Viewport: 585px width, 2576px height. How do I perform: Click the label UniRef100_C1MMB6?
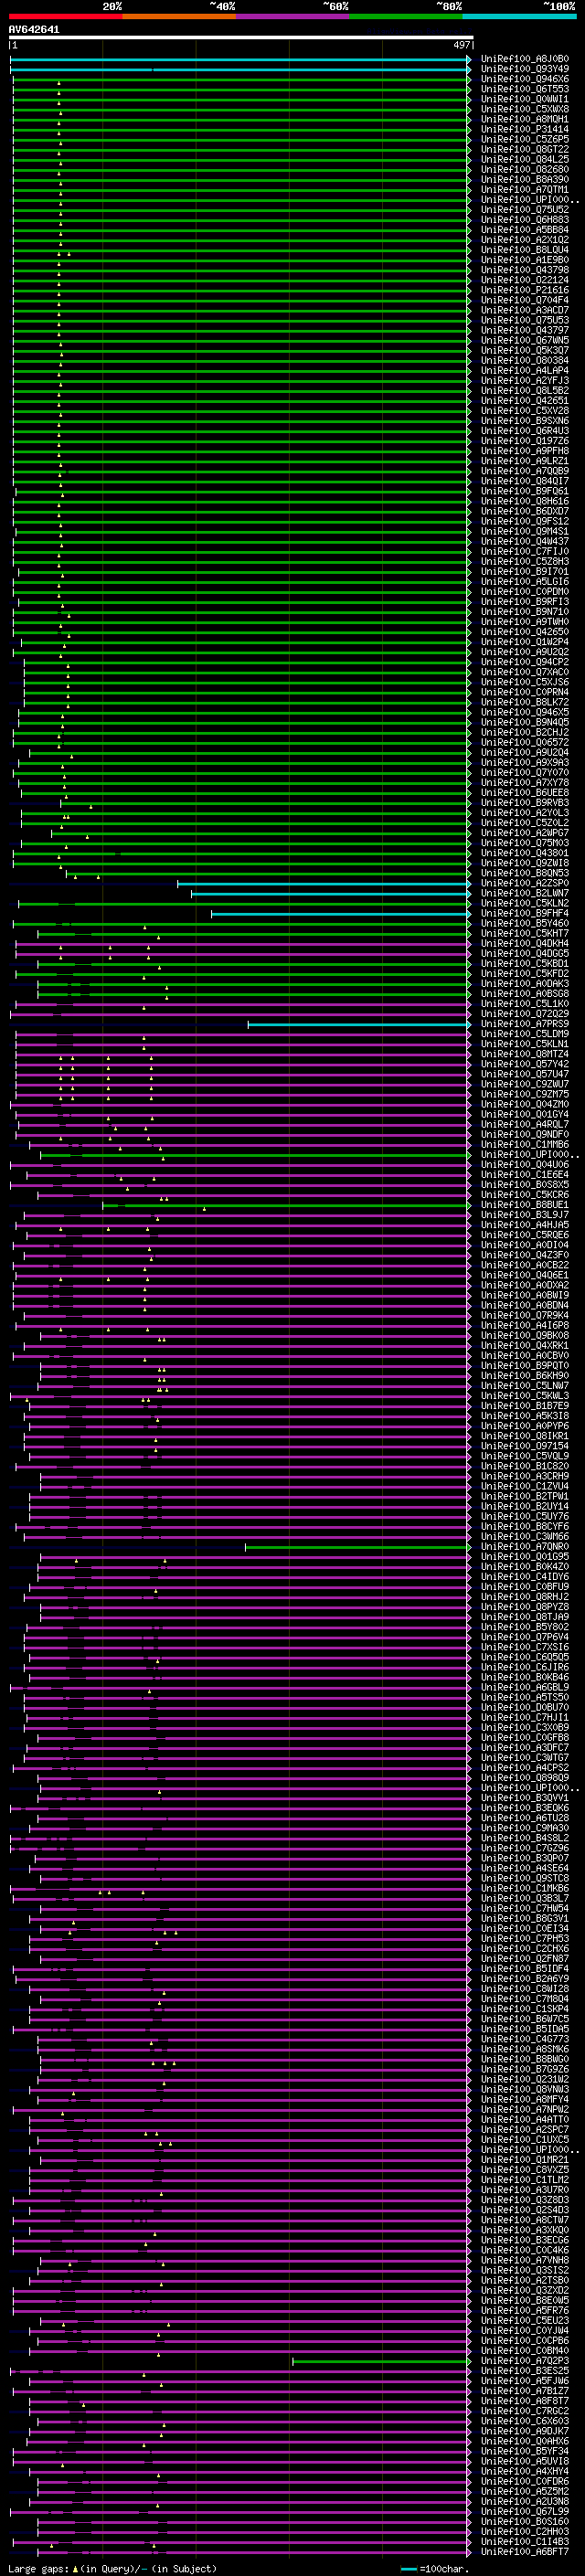(x=524, y=1144)
